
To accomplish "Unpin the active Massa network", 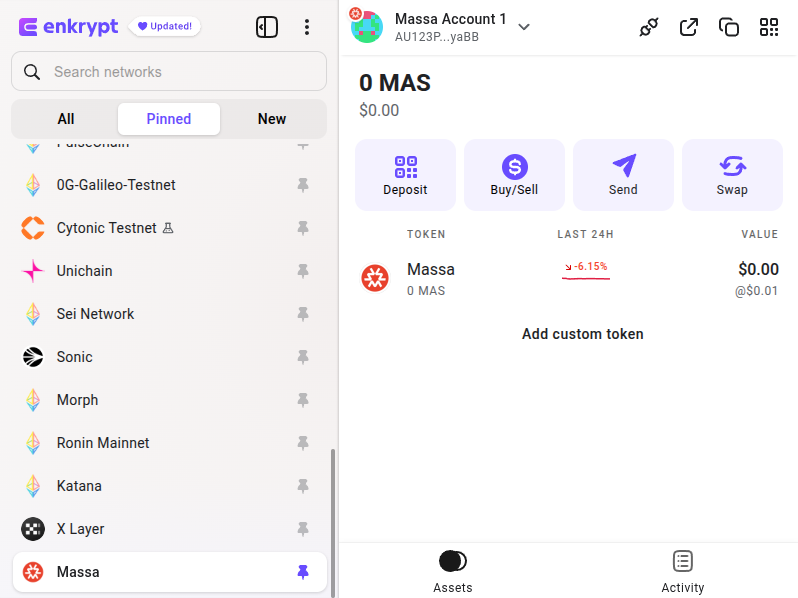I will click(303, 572).
